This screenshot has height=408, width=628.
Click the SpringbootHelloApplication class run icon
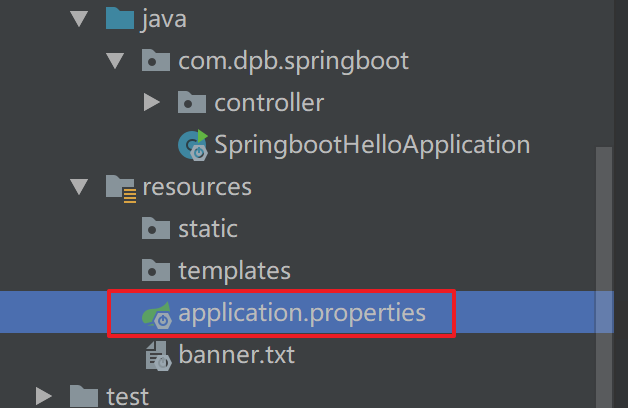click(193, 145)
